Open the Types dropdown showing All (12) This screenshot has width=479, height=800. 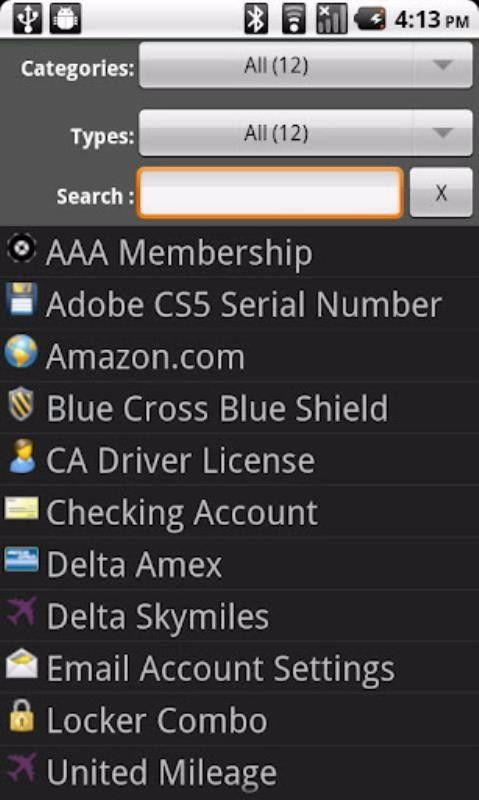[x=306, y=133]
